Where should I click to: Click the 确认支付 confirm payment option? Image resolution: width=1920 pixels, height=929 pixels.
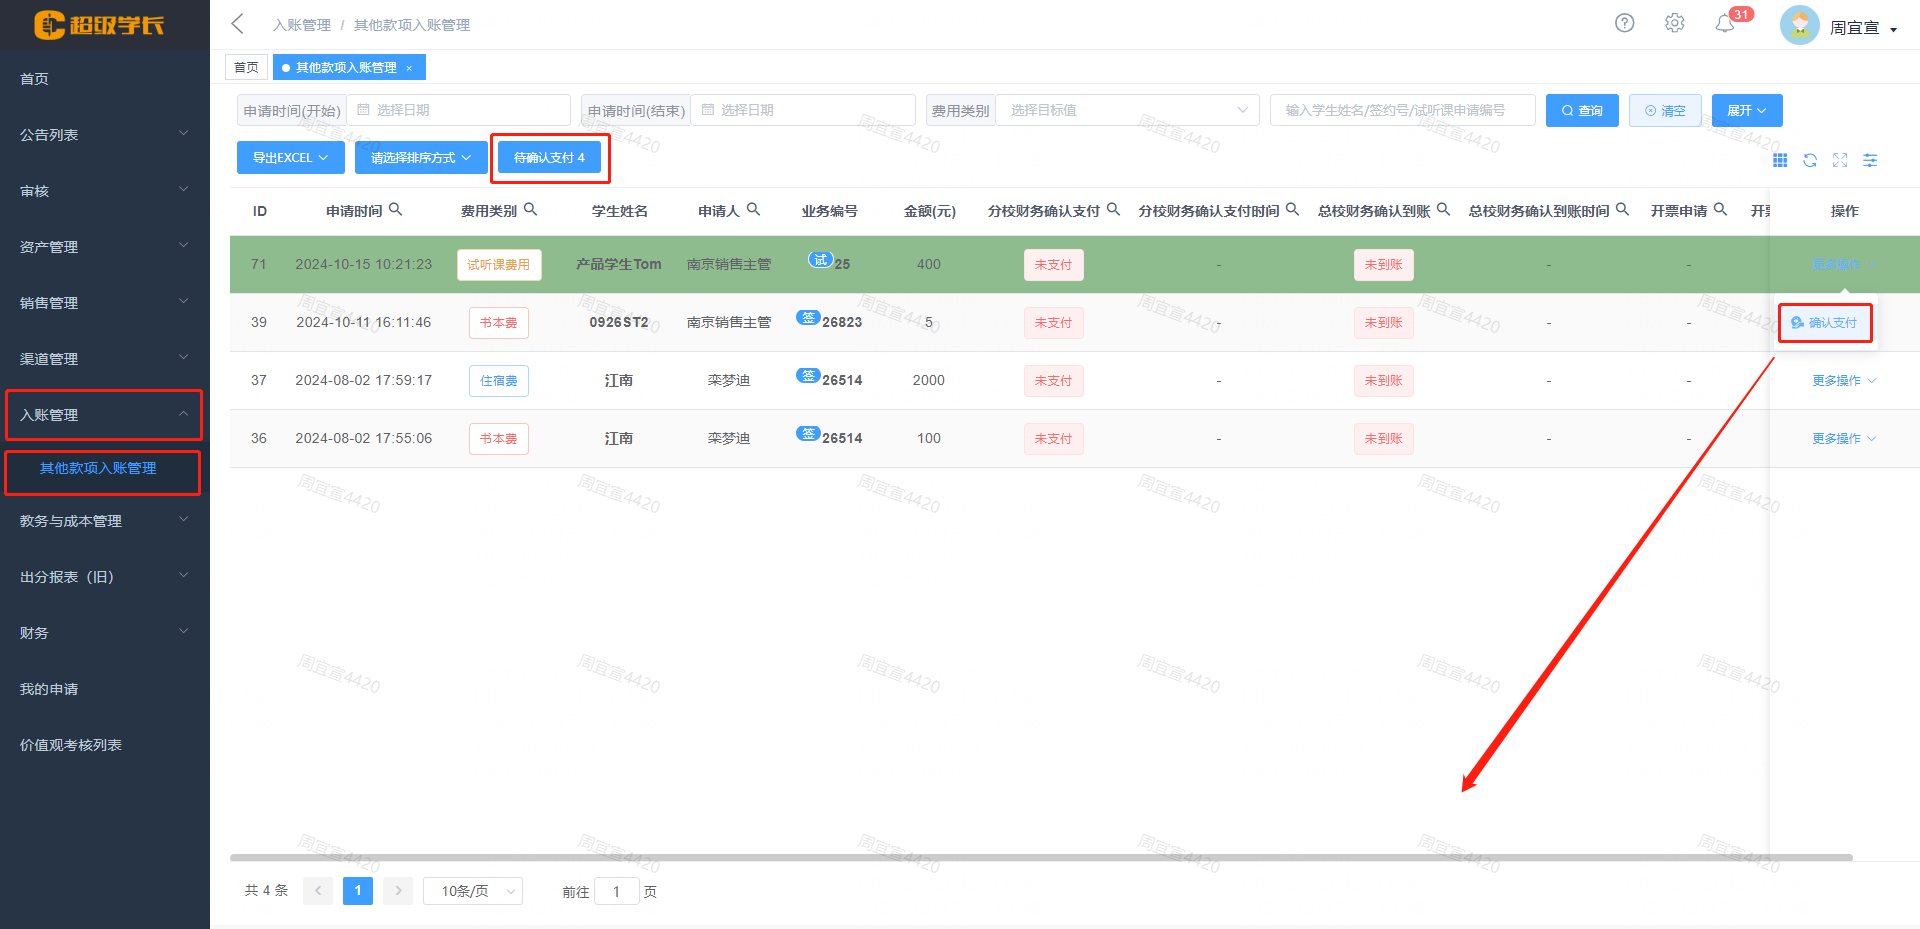(x=1825, y=322)
